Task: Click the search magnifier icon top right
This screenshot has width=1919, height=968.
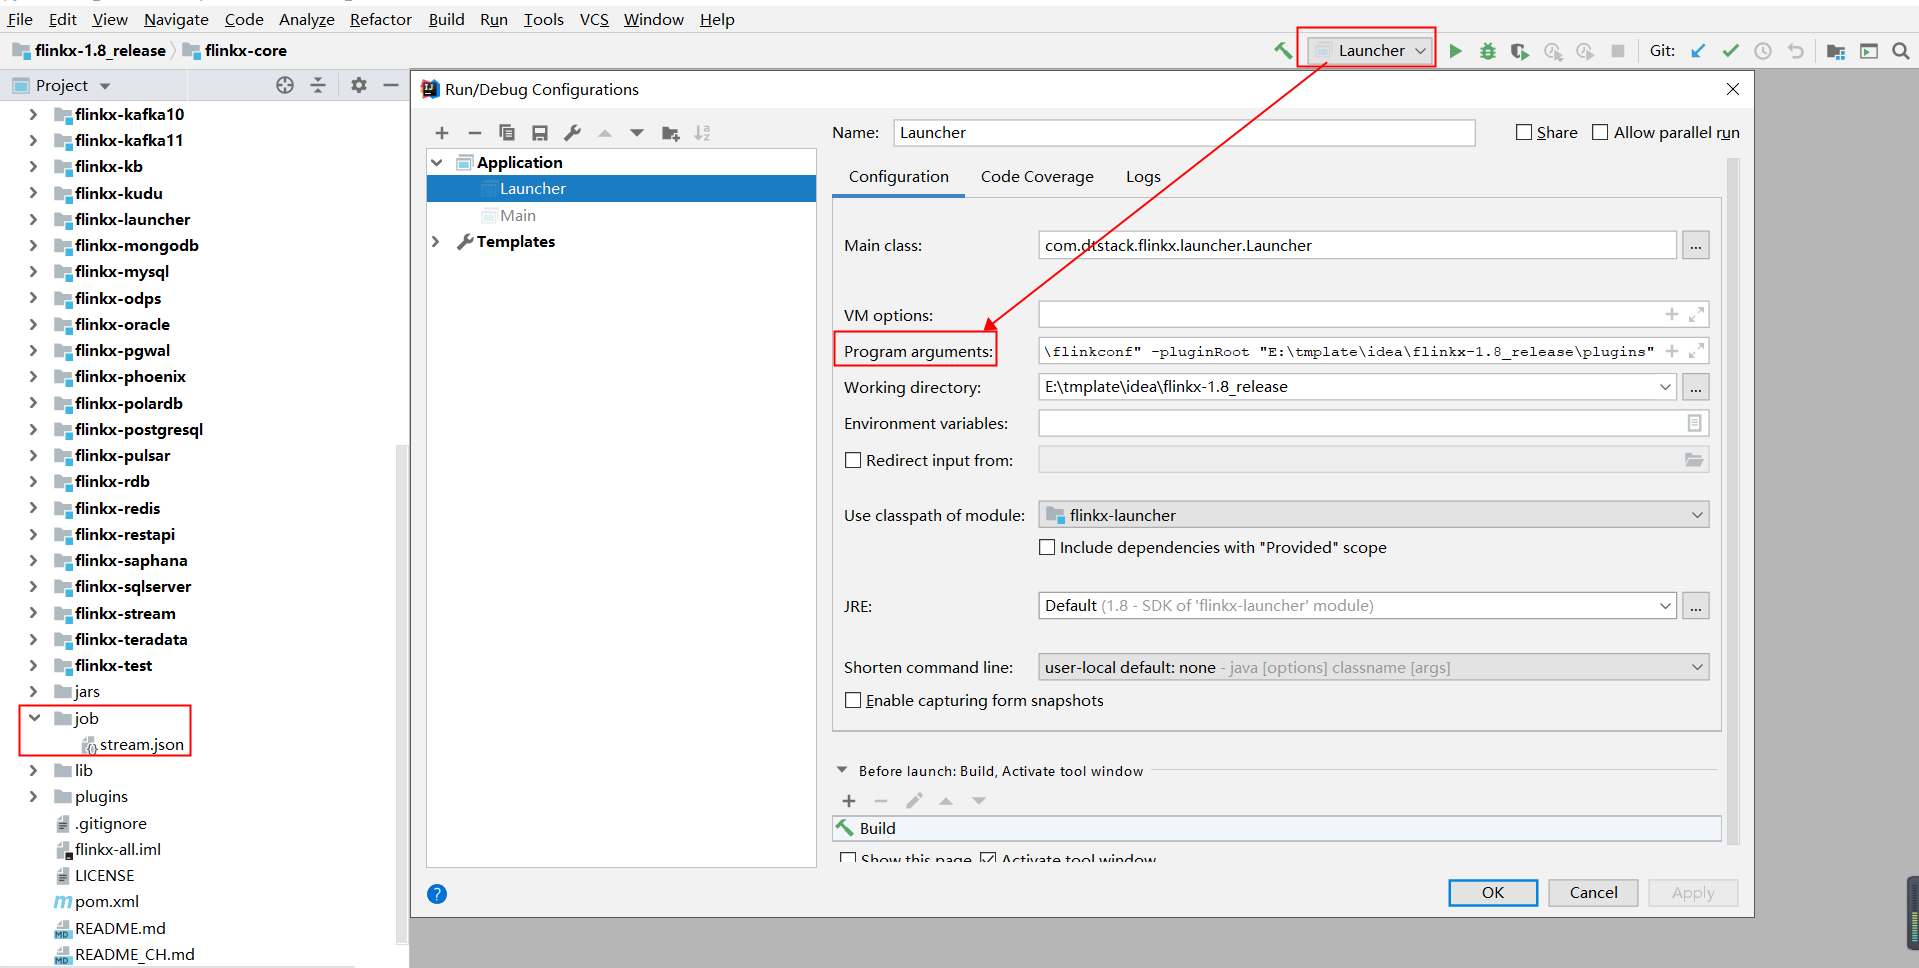Action: (1901, 51)
